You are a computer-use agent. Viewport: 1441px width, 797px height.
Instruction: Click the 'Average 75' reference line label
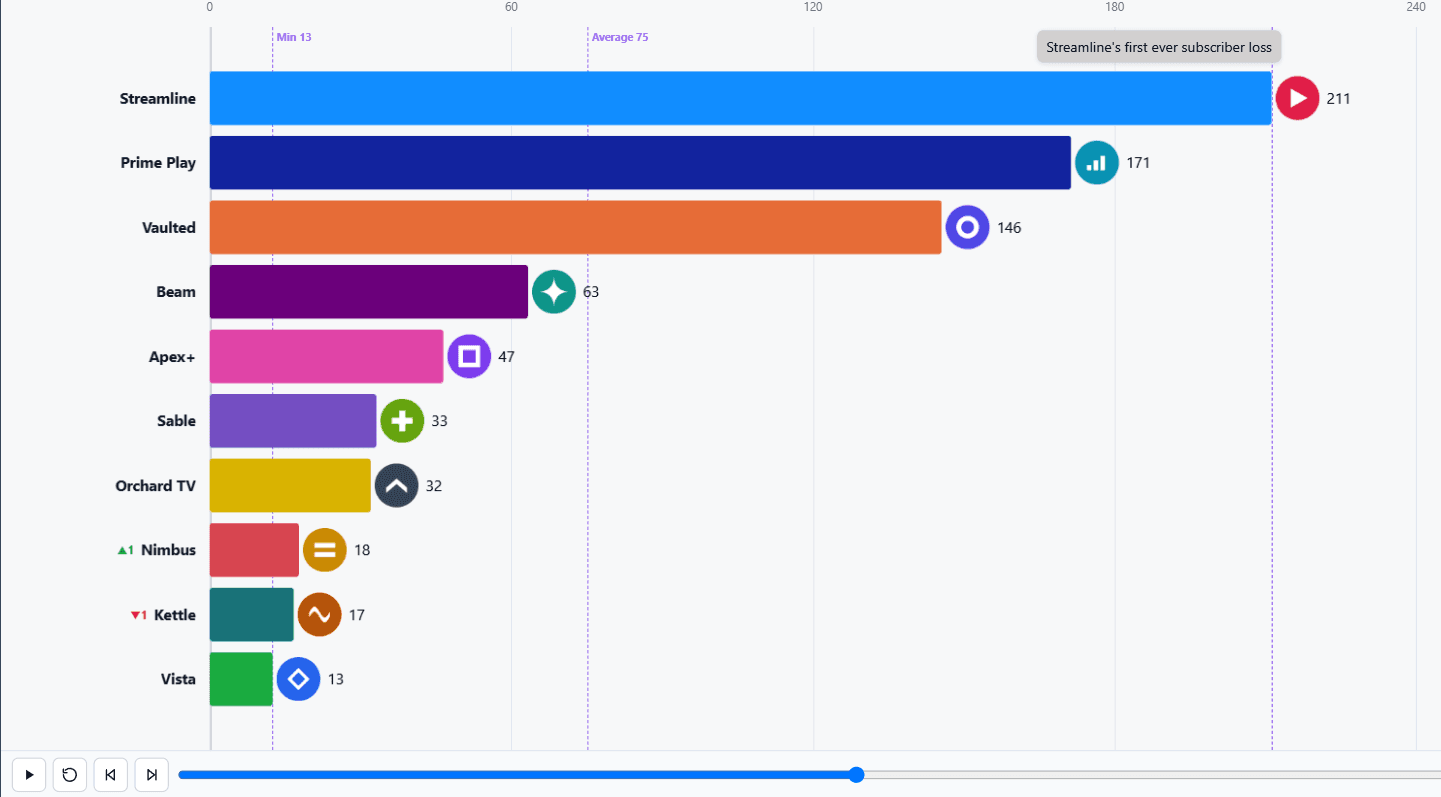coord(620,37)
